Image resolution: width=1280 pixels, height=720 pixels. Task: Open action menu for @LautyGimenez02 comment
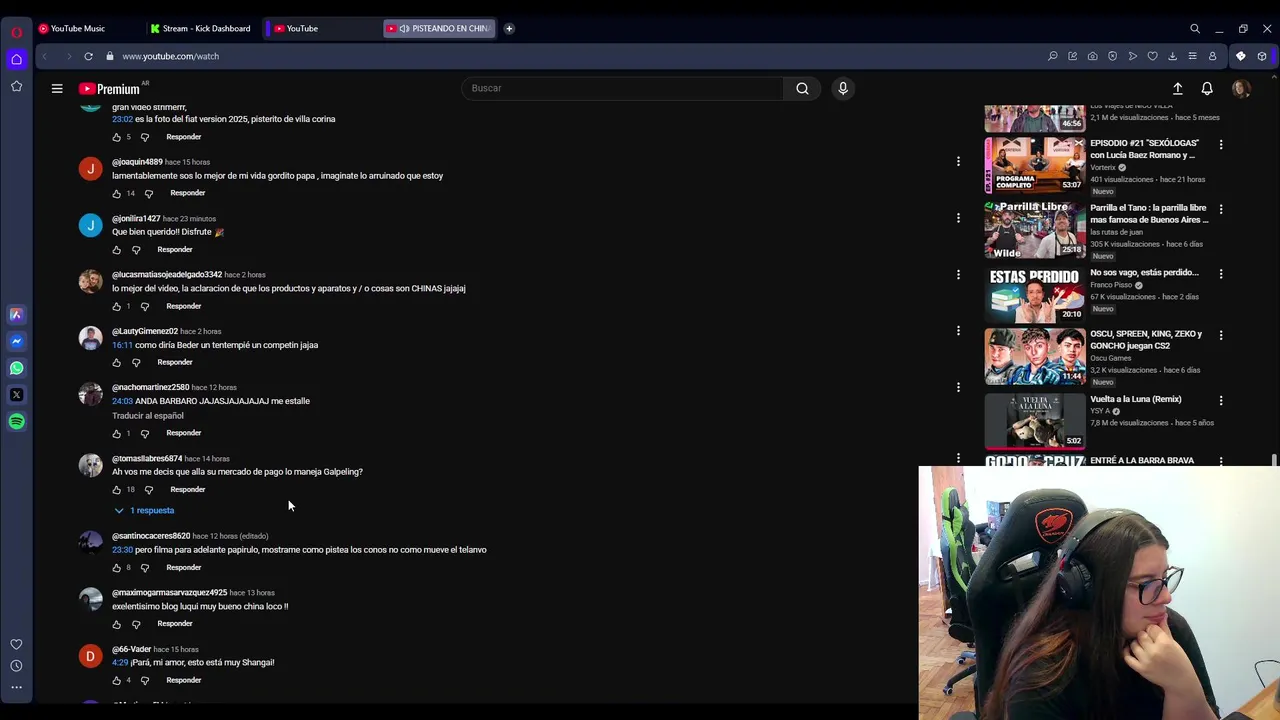958,330
